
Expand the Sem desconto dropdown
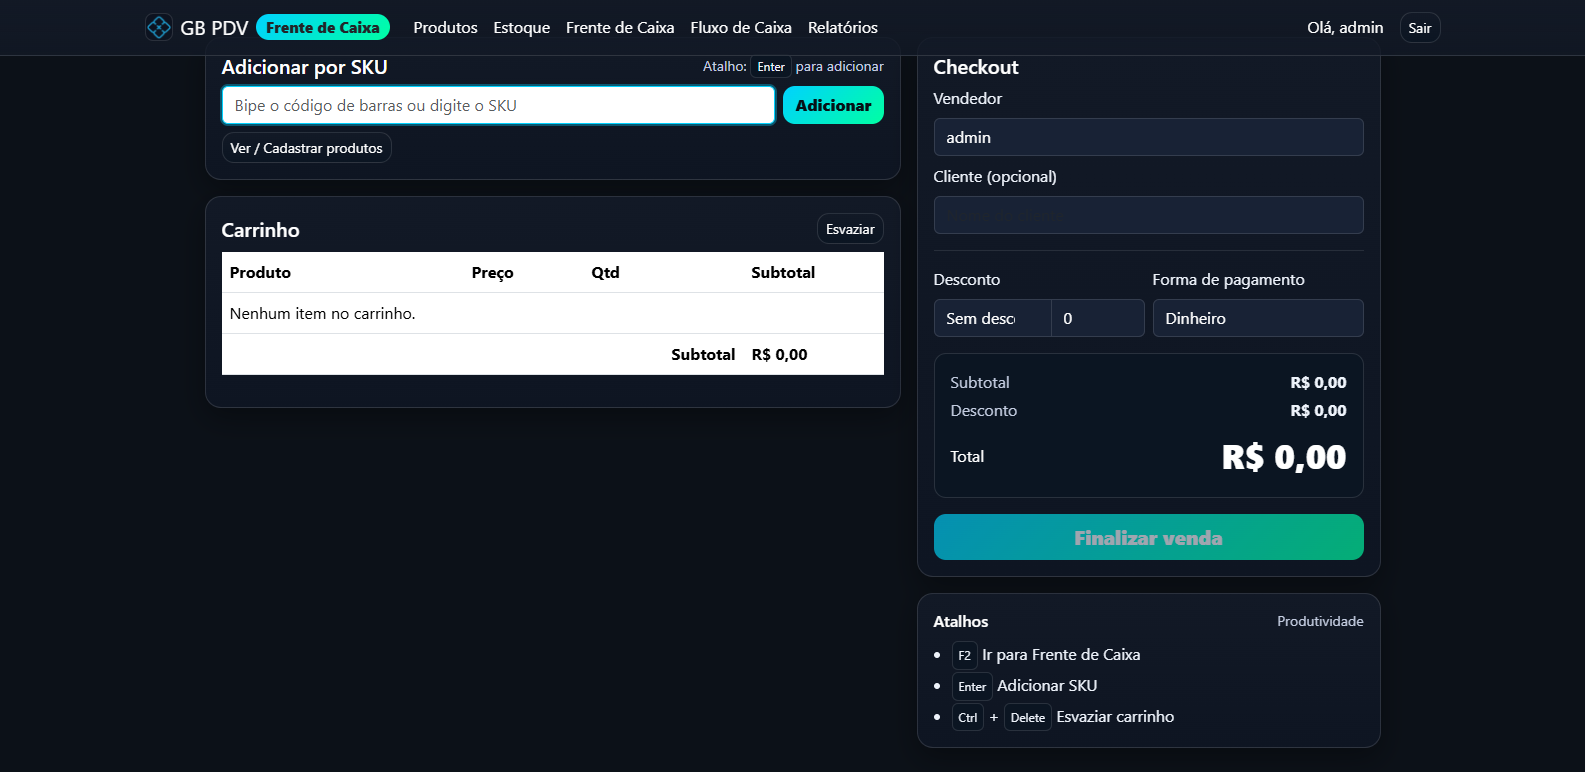(x=991, y=318)
